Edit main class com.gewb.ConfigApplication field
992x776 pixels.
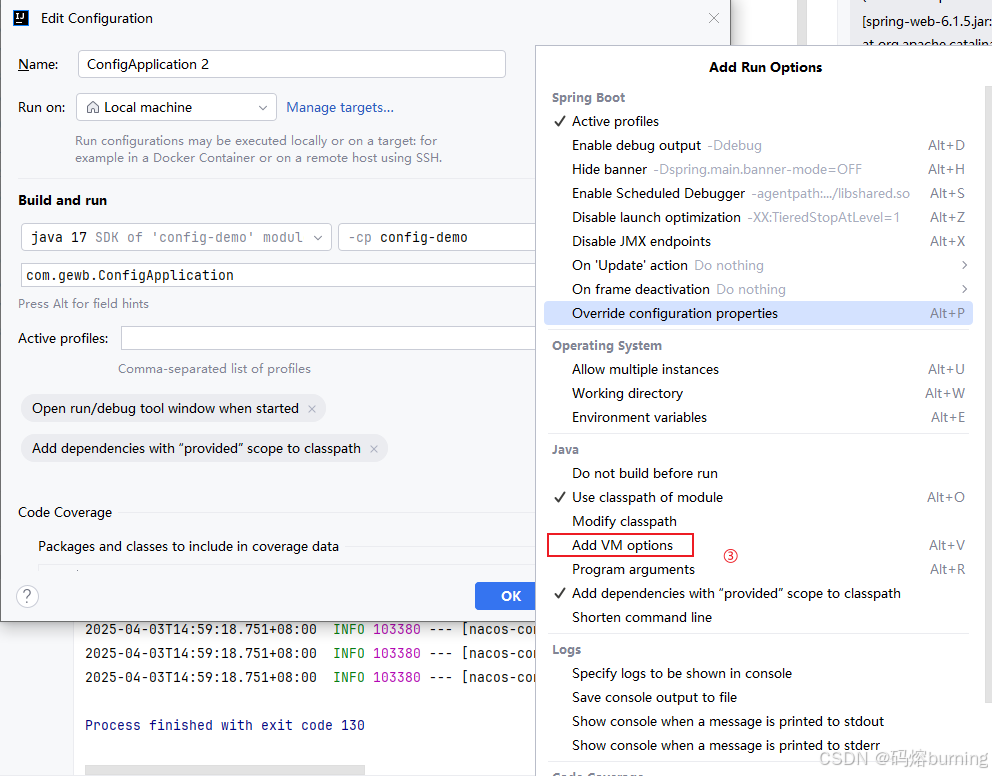pos(278,275)
